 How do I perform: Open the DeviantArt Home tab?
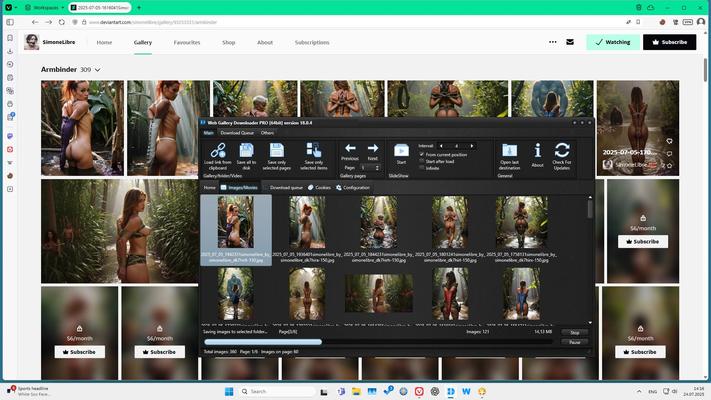pos(104,42)
